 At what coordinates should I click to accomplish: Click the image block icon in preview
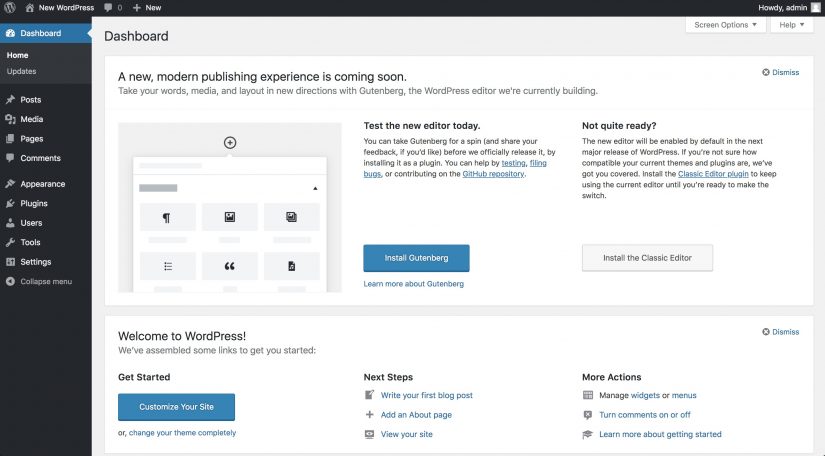(x=230, y=217)
